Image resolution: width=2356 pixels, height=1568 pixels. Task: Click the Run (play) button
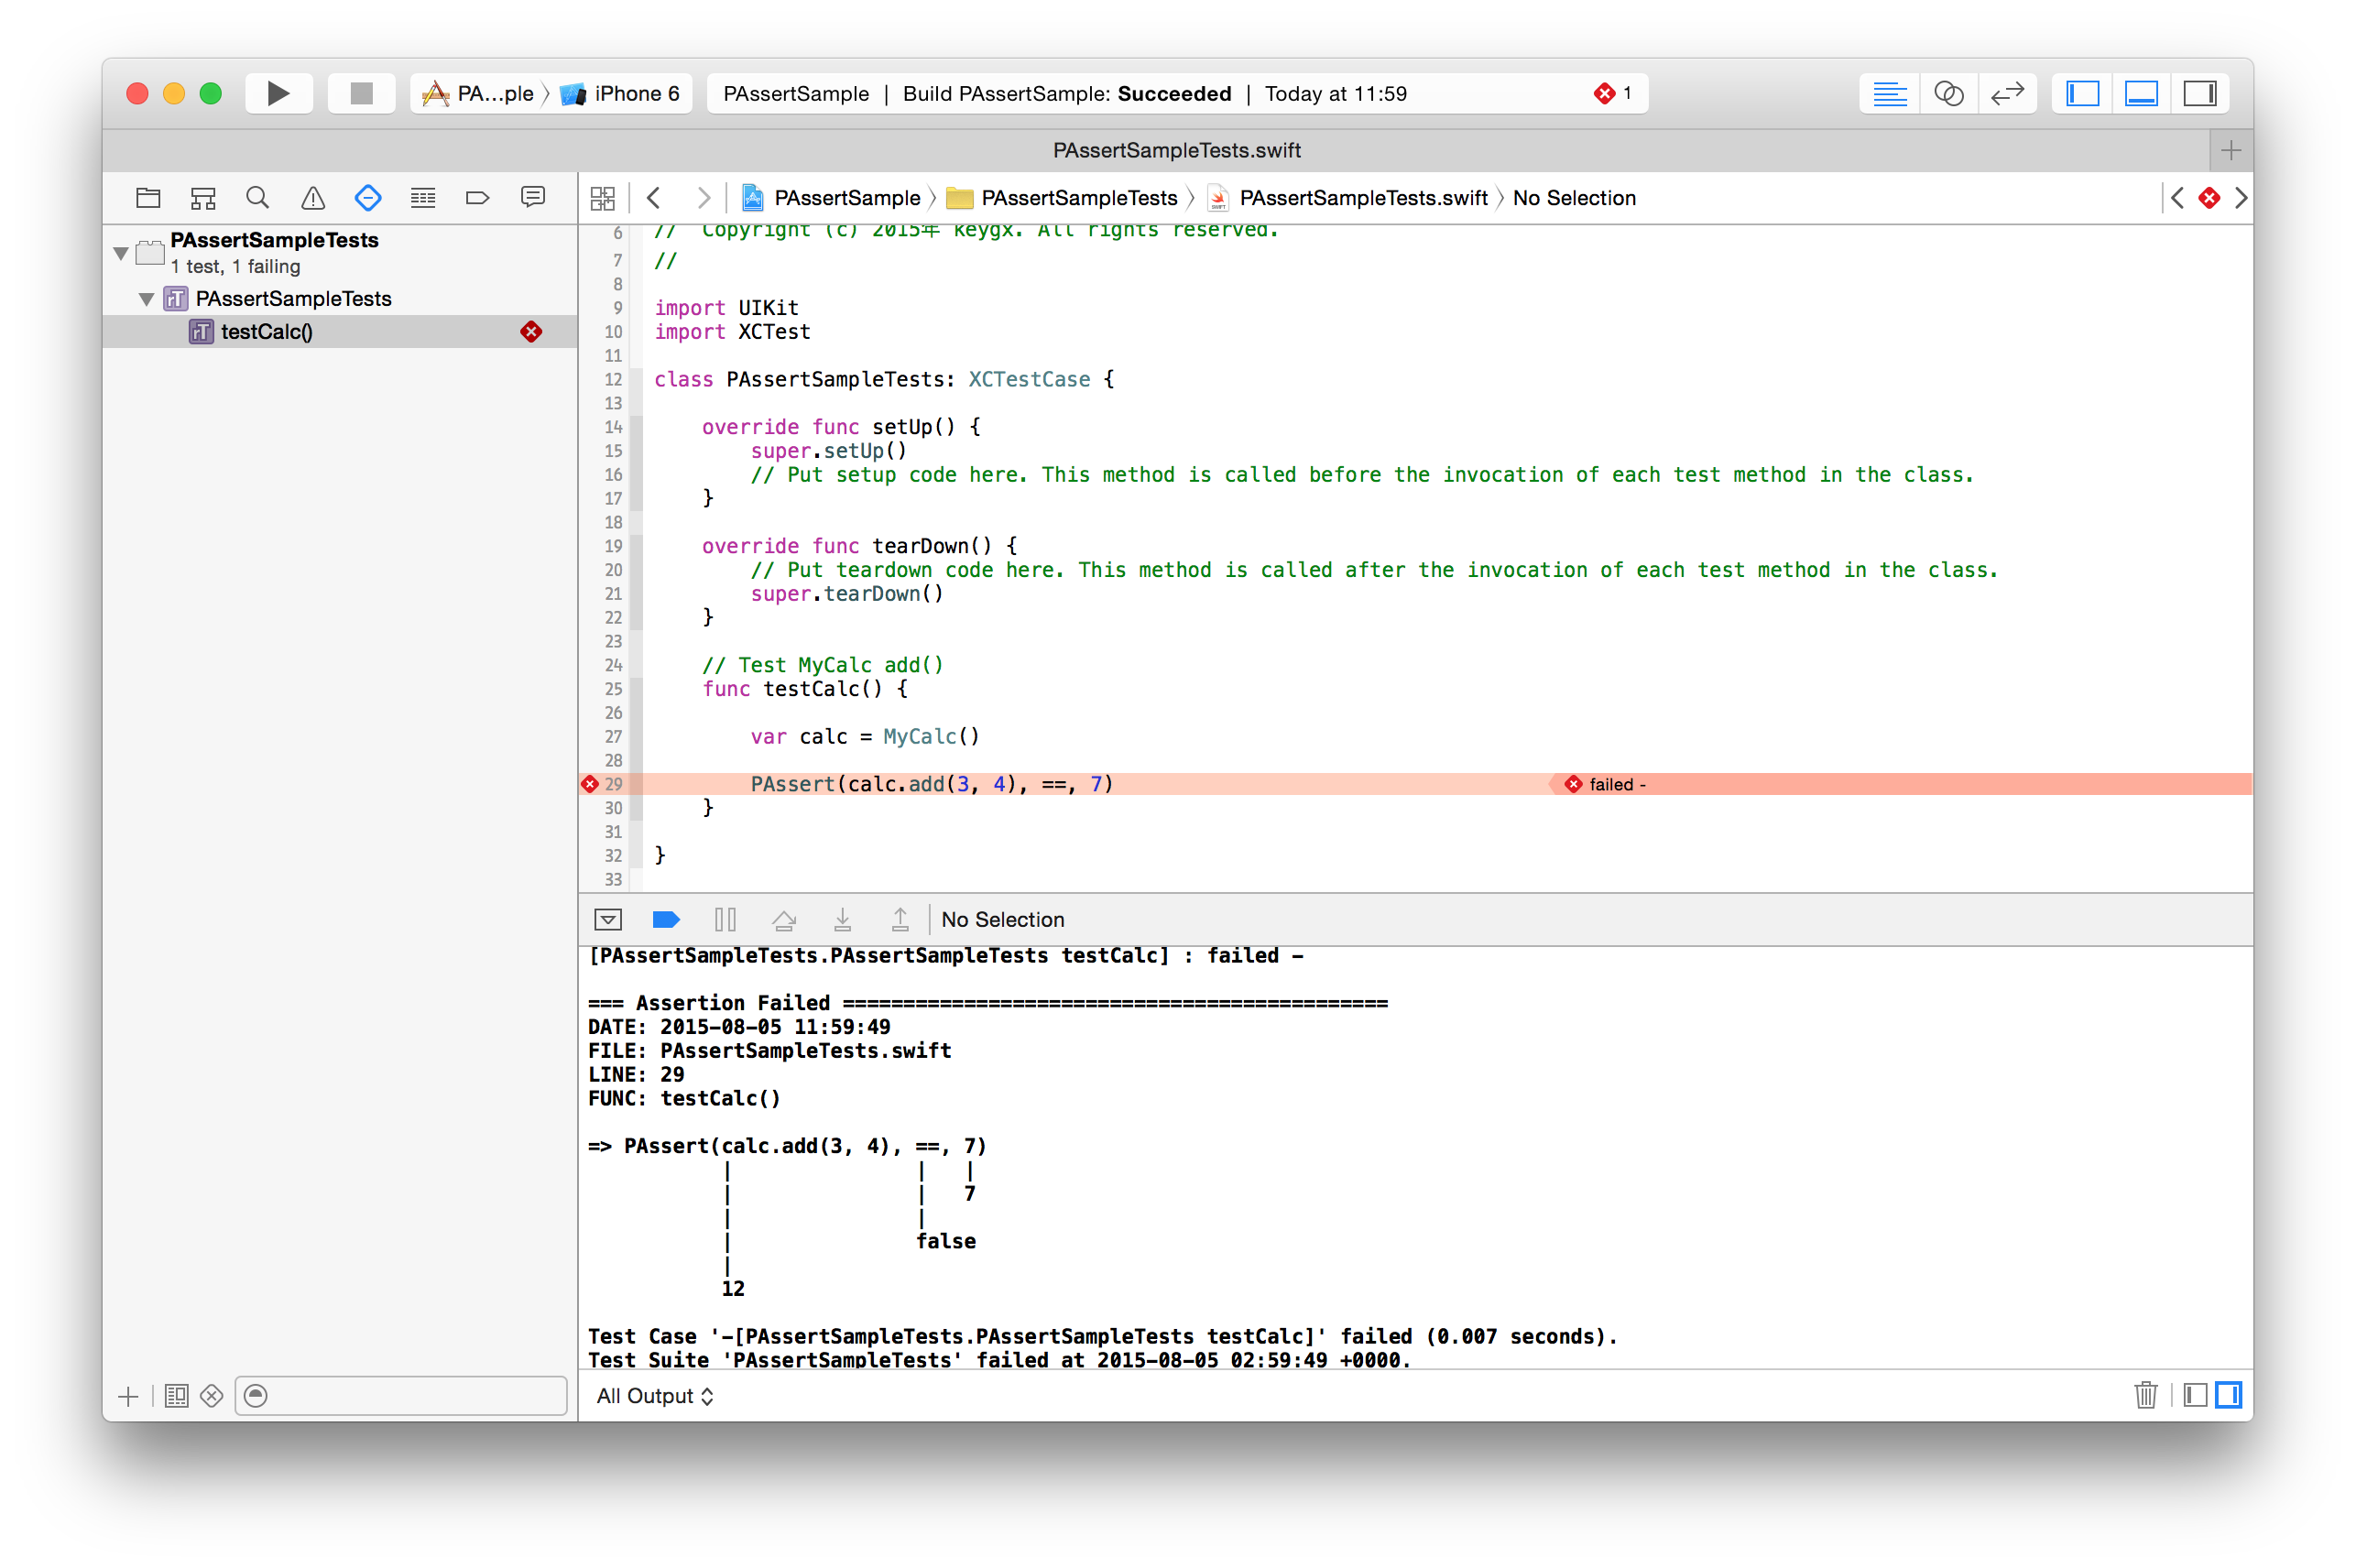[278, 94]
